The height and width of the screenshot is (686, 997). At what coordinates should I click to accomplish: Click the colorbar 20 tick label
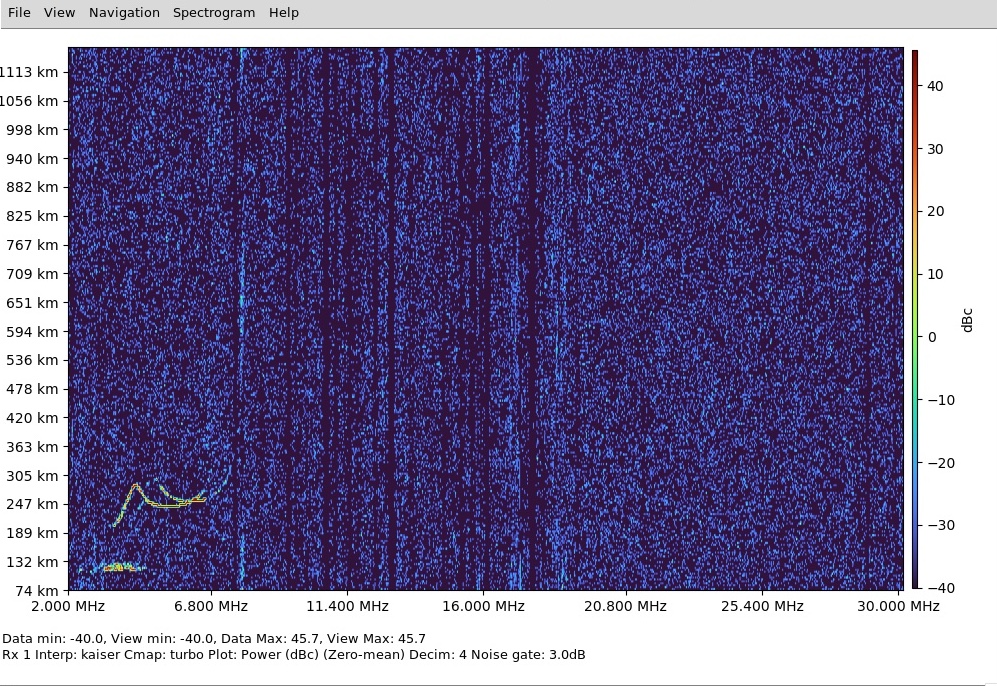935,212
